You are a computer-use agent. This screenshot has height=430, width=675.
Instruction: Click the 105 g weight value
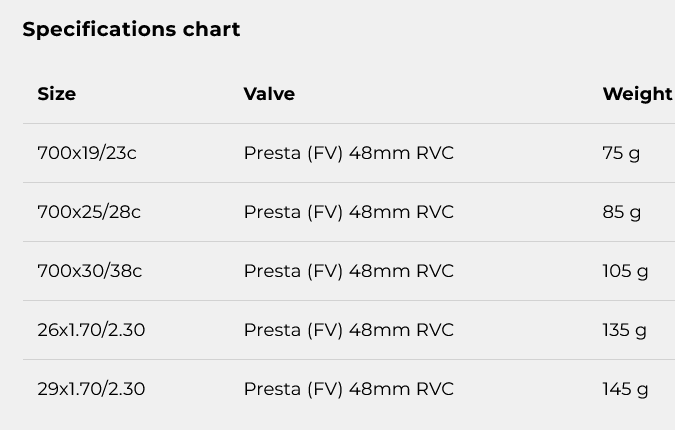(625, 272)
